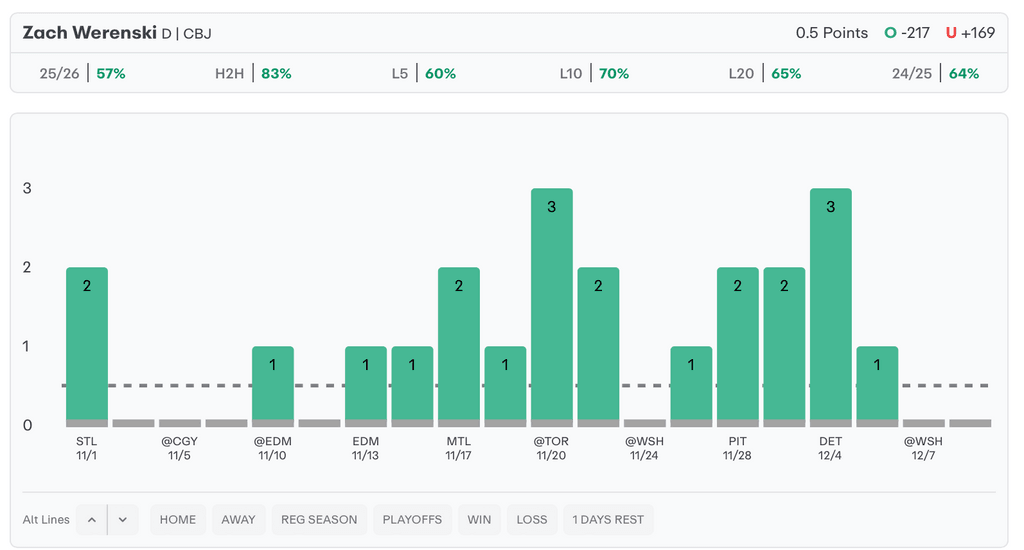Select the Over -217 odds
The width and height of the screenshot is (1024, 550).
coord(907,33)
